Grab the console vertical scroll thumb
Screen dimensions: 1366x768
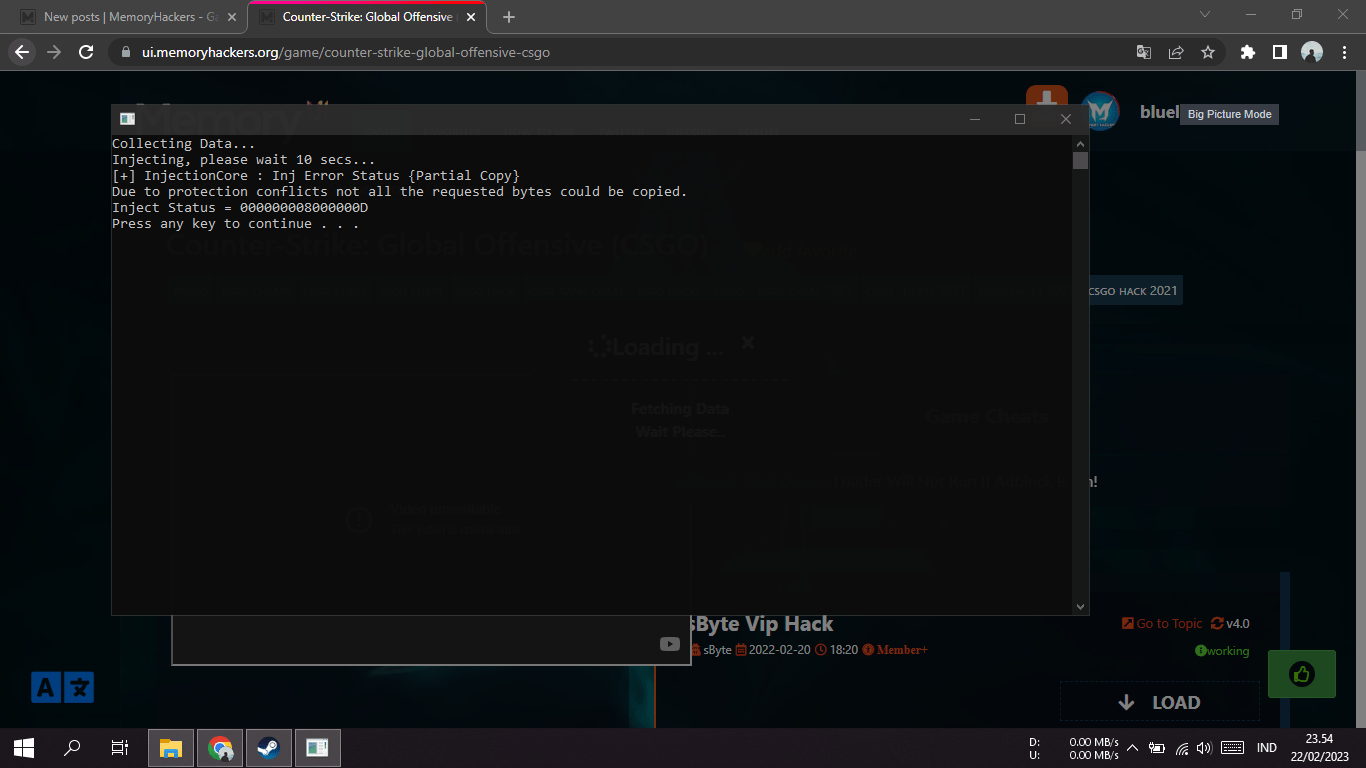coord(1080,160)
